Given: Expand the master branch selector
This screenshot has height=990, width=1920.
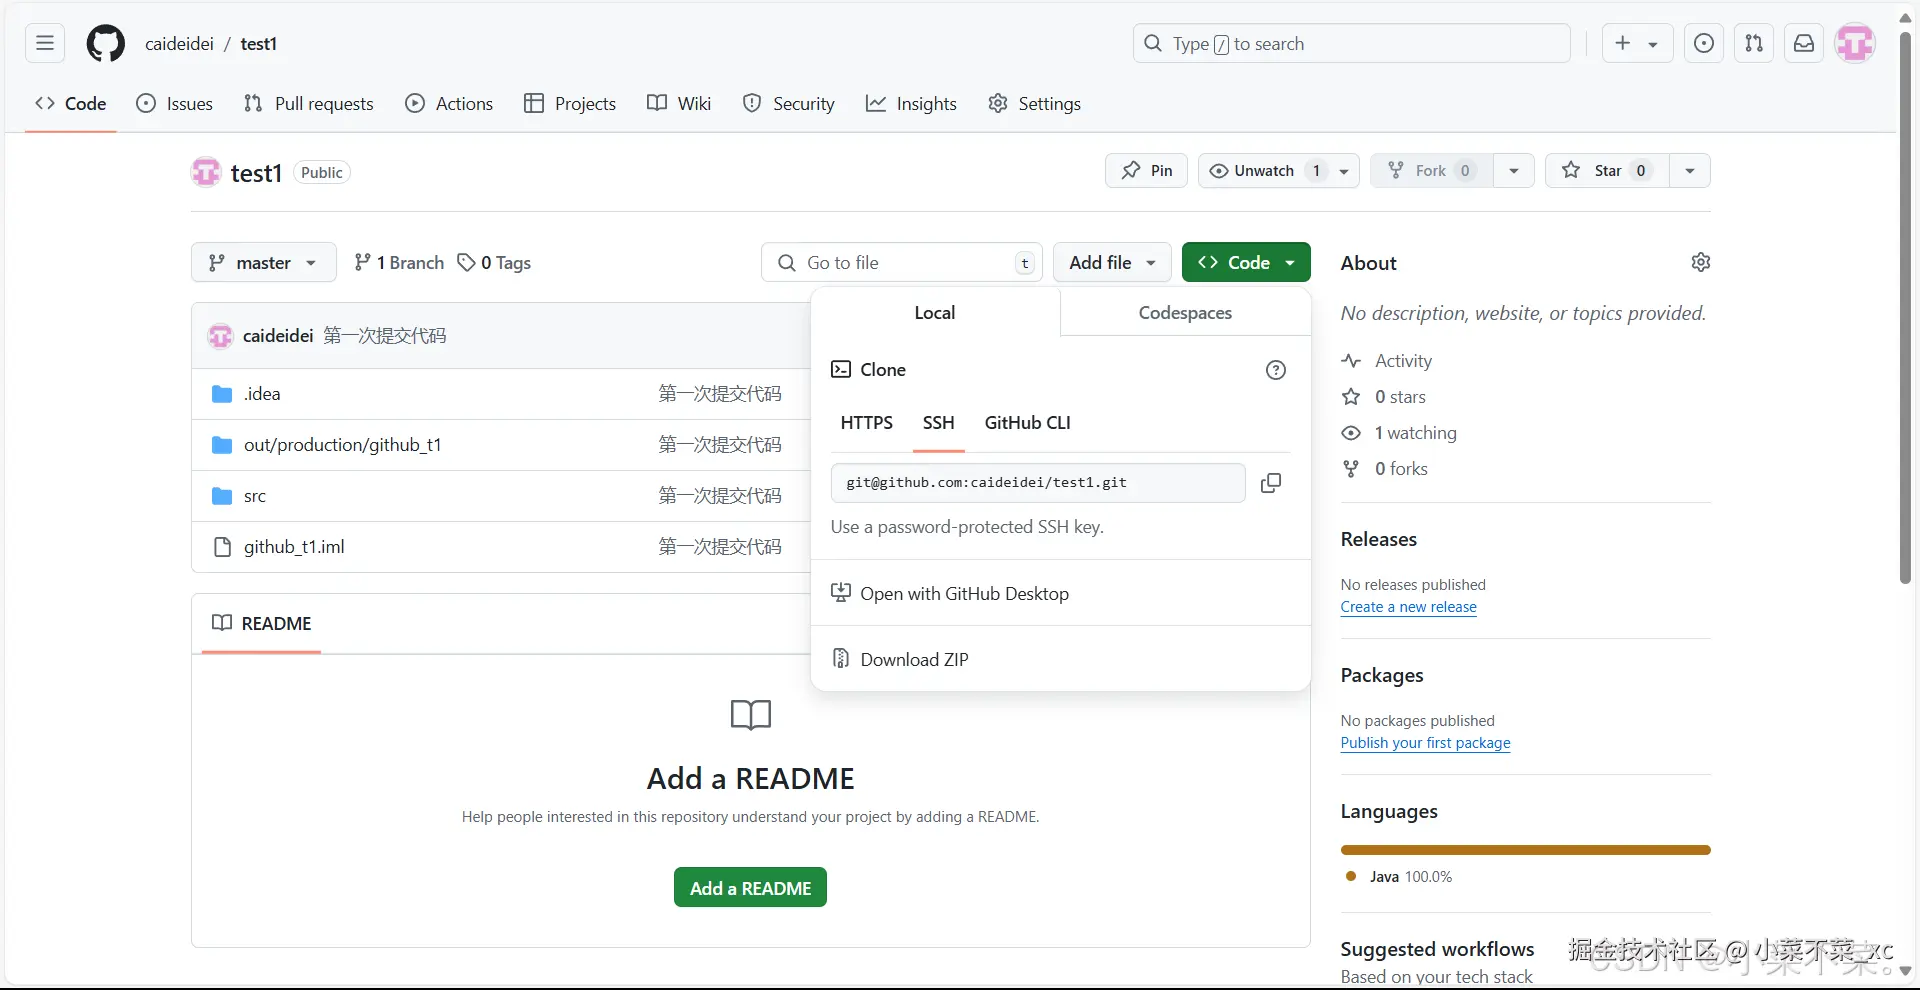Looking at the screenshot, I should pos(264,263).
